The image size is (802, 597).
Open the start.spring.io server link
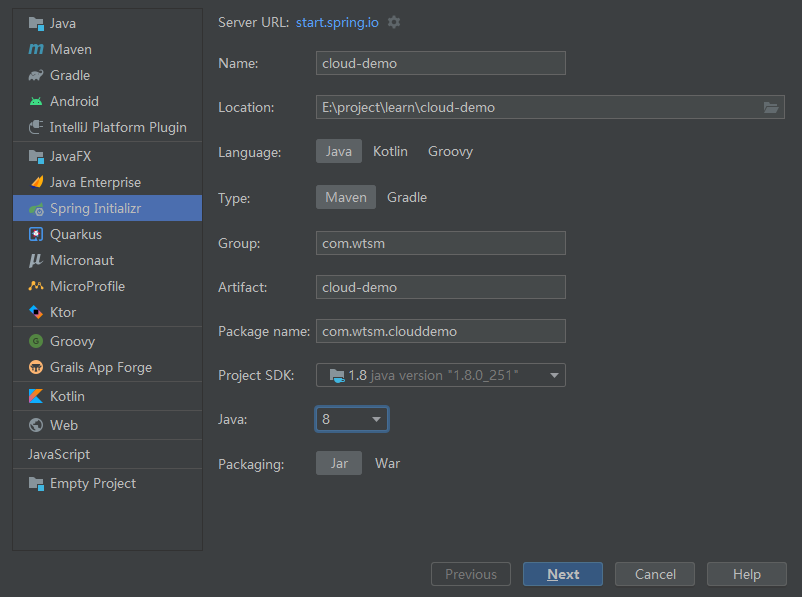click(x=337, y=22)
